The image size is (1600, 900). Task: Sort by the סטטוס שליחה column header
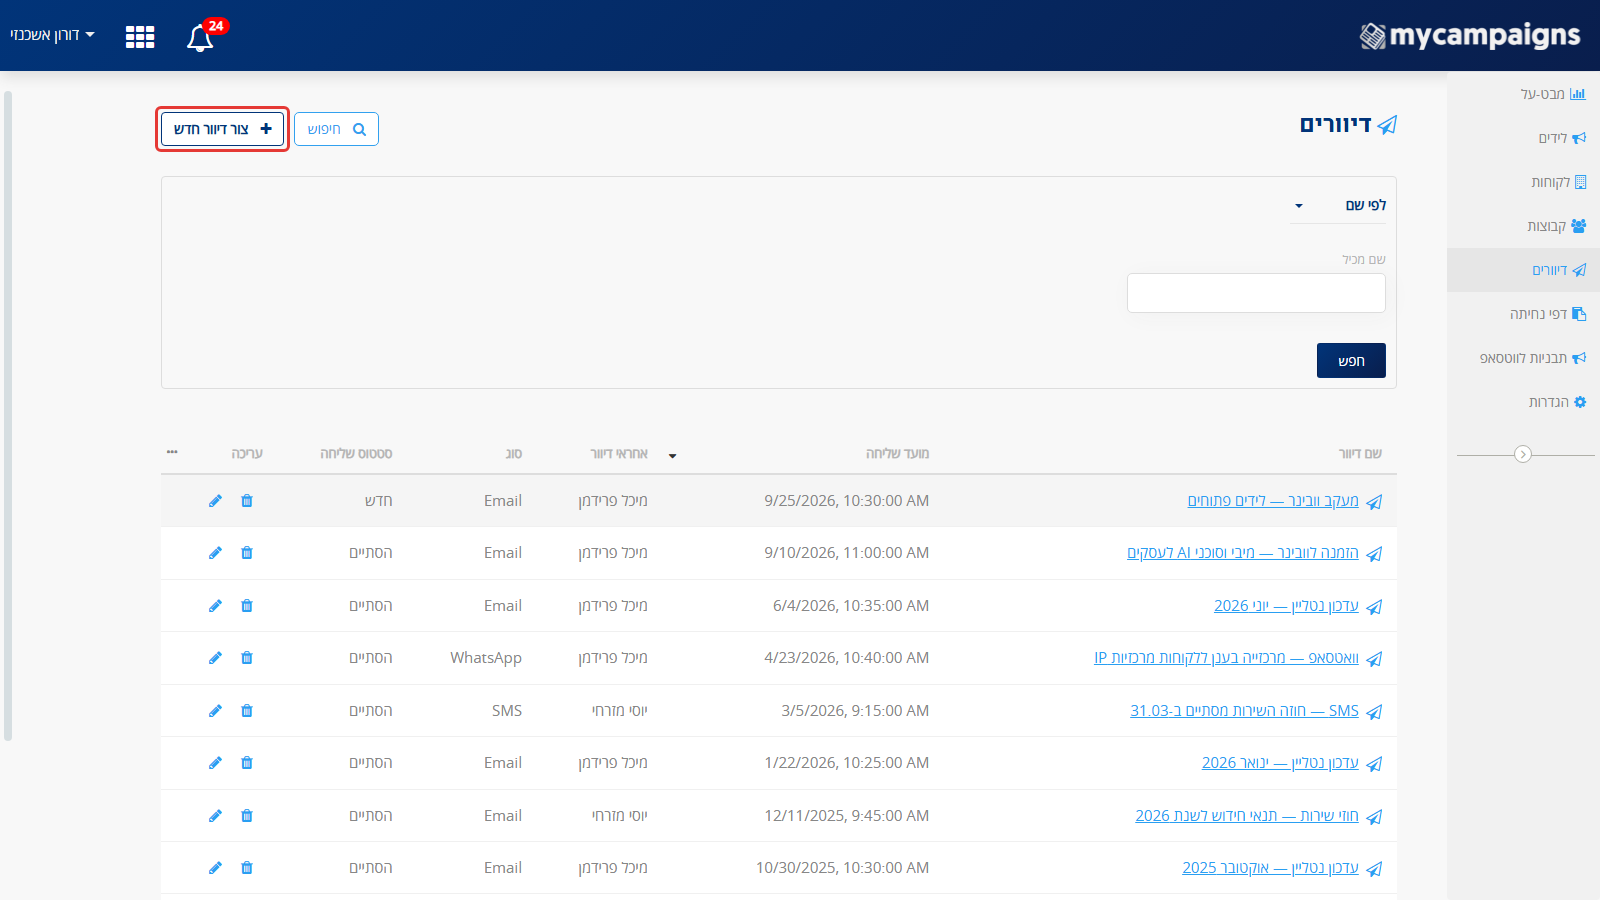tap(356, 454)
